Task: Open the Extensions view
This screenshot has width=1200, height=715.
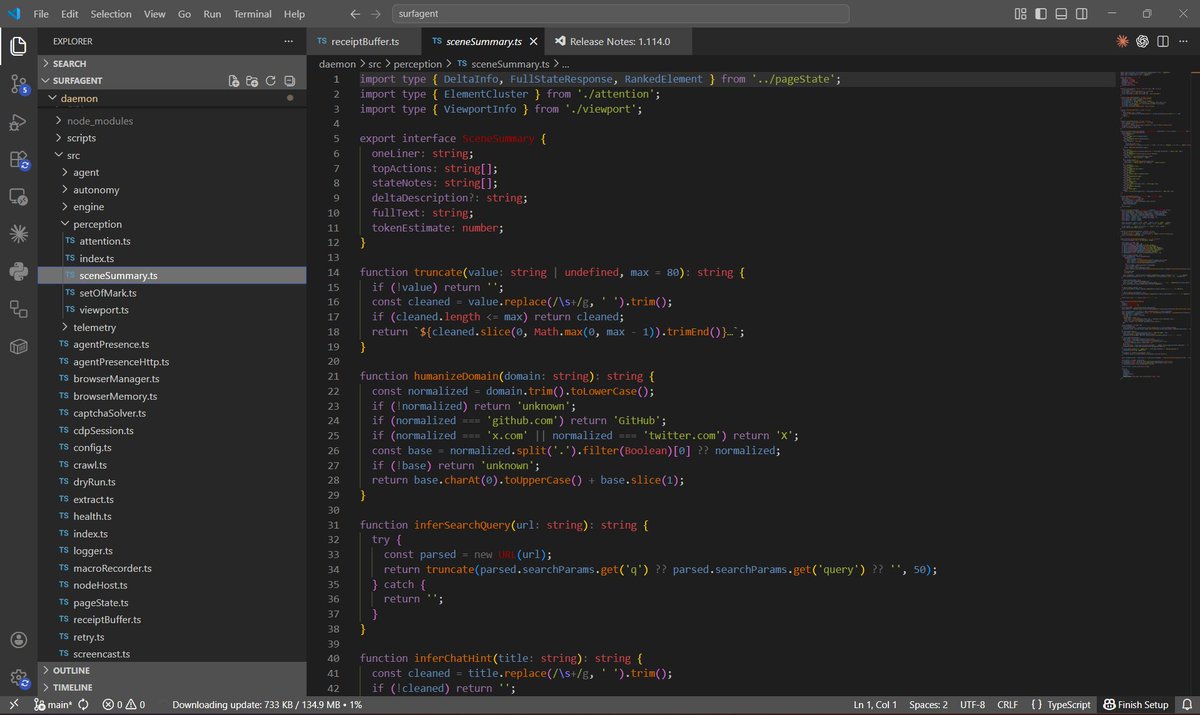Action: (18, 159)
